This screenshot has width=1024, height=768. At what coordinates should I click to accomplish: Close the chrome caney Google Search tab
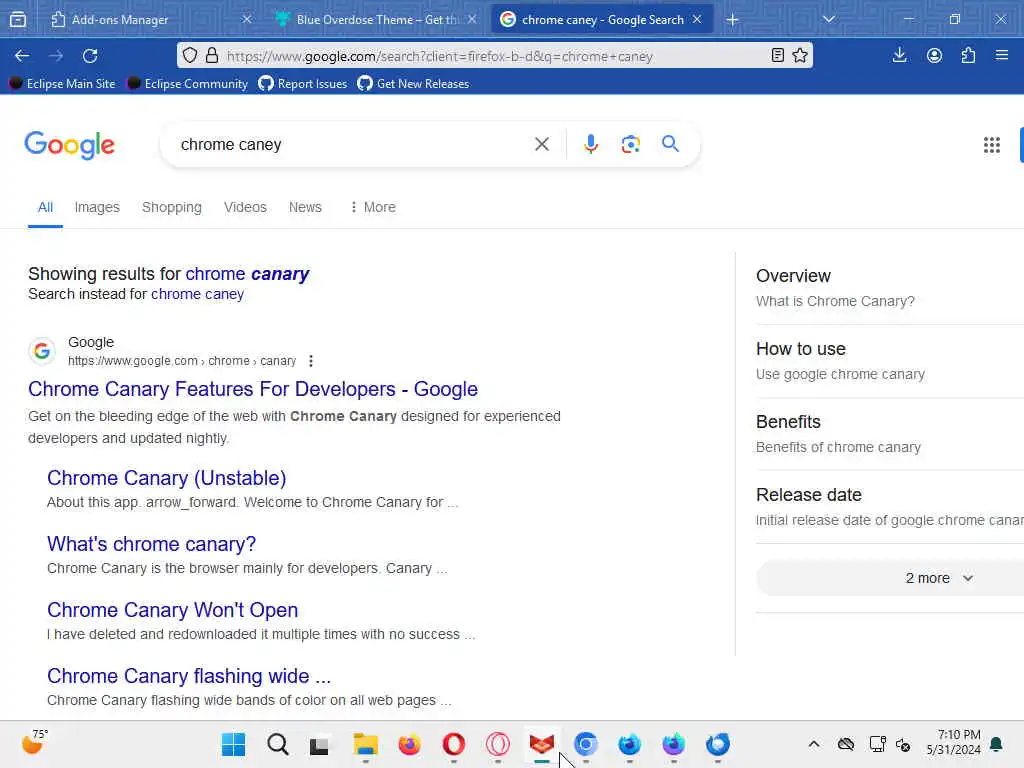(697, 20)
